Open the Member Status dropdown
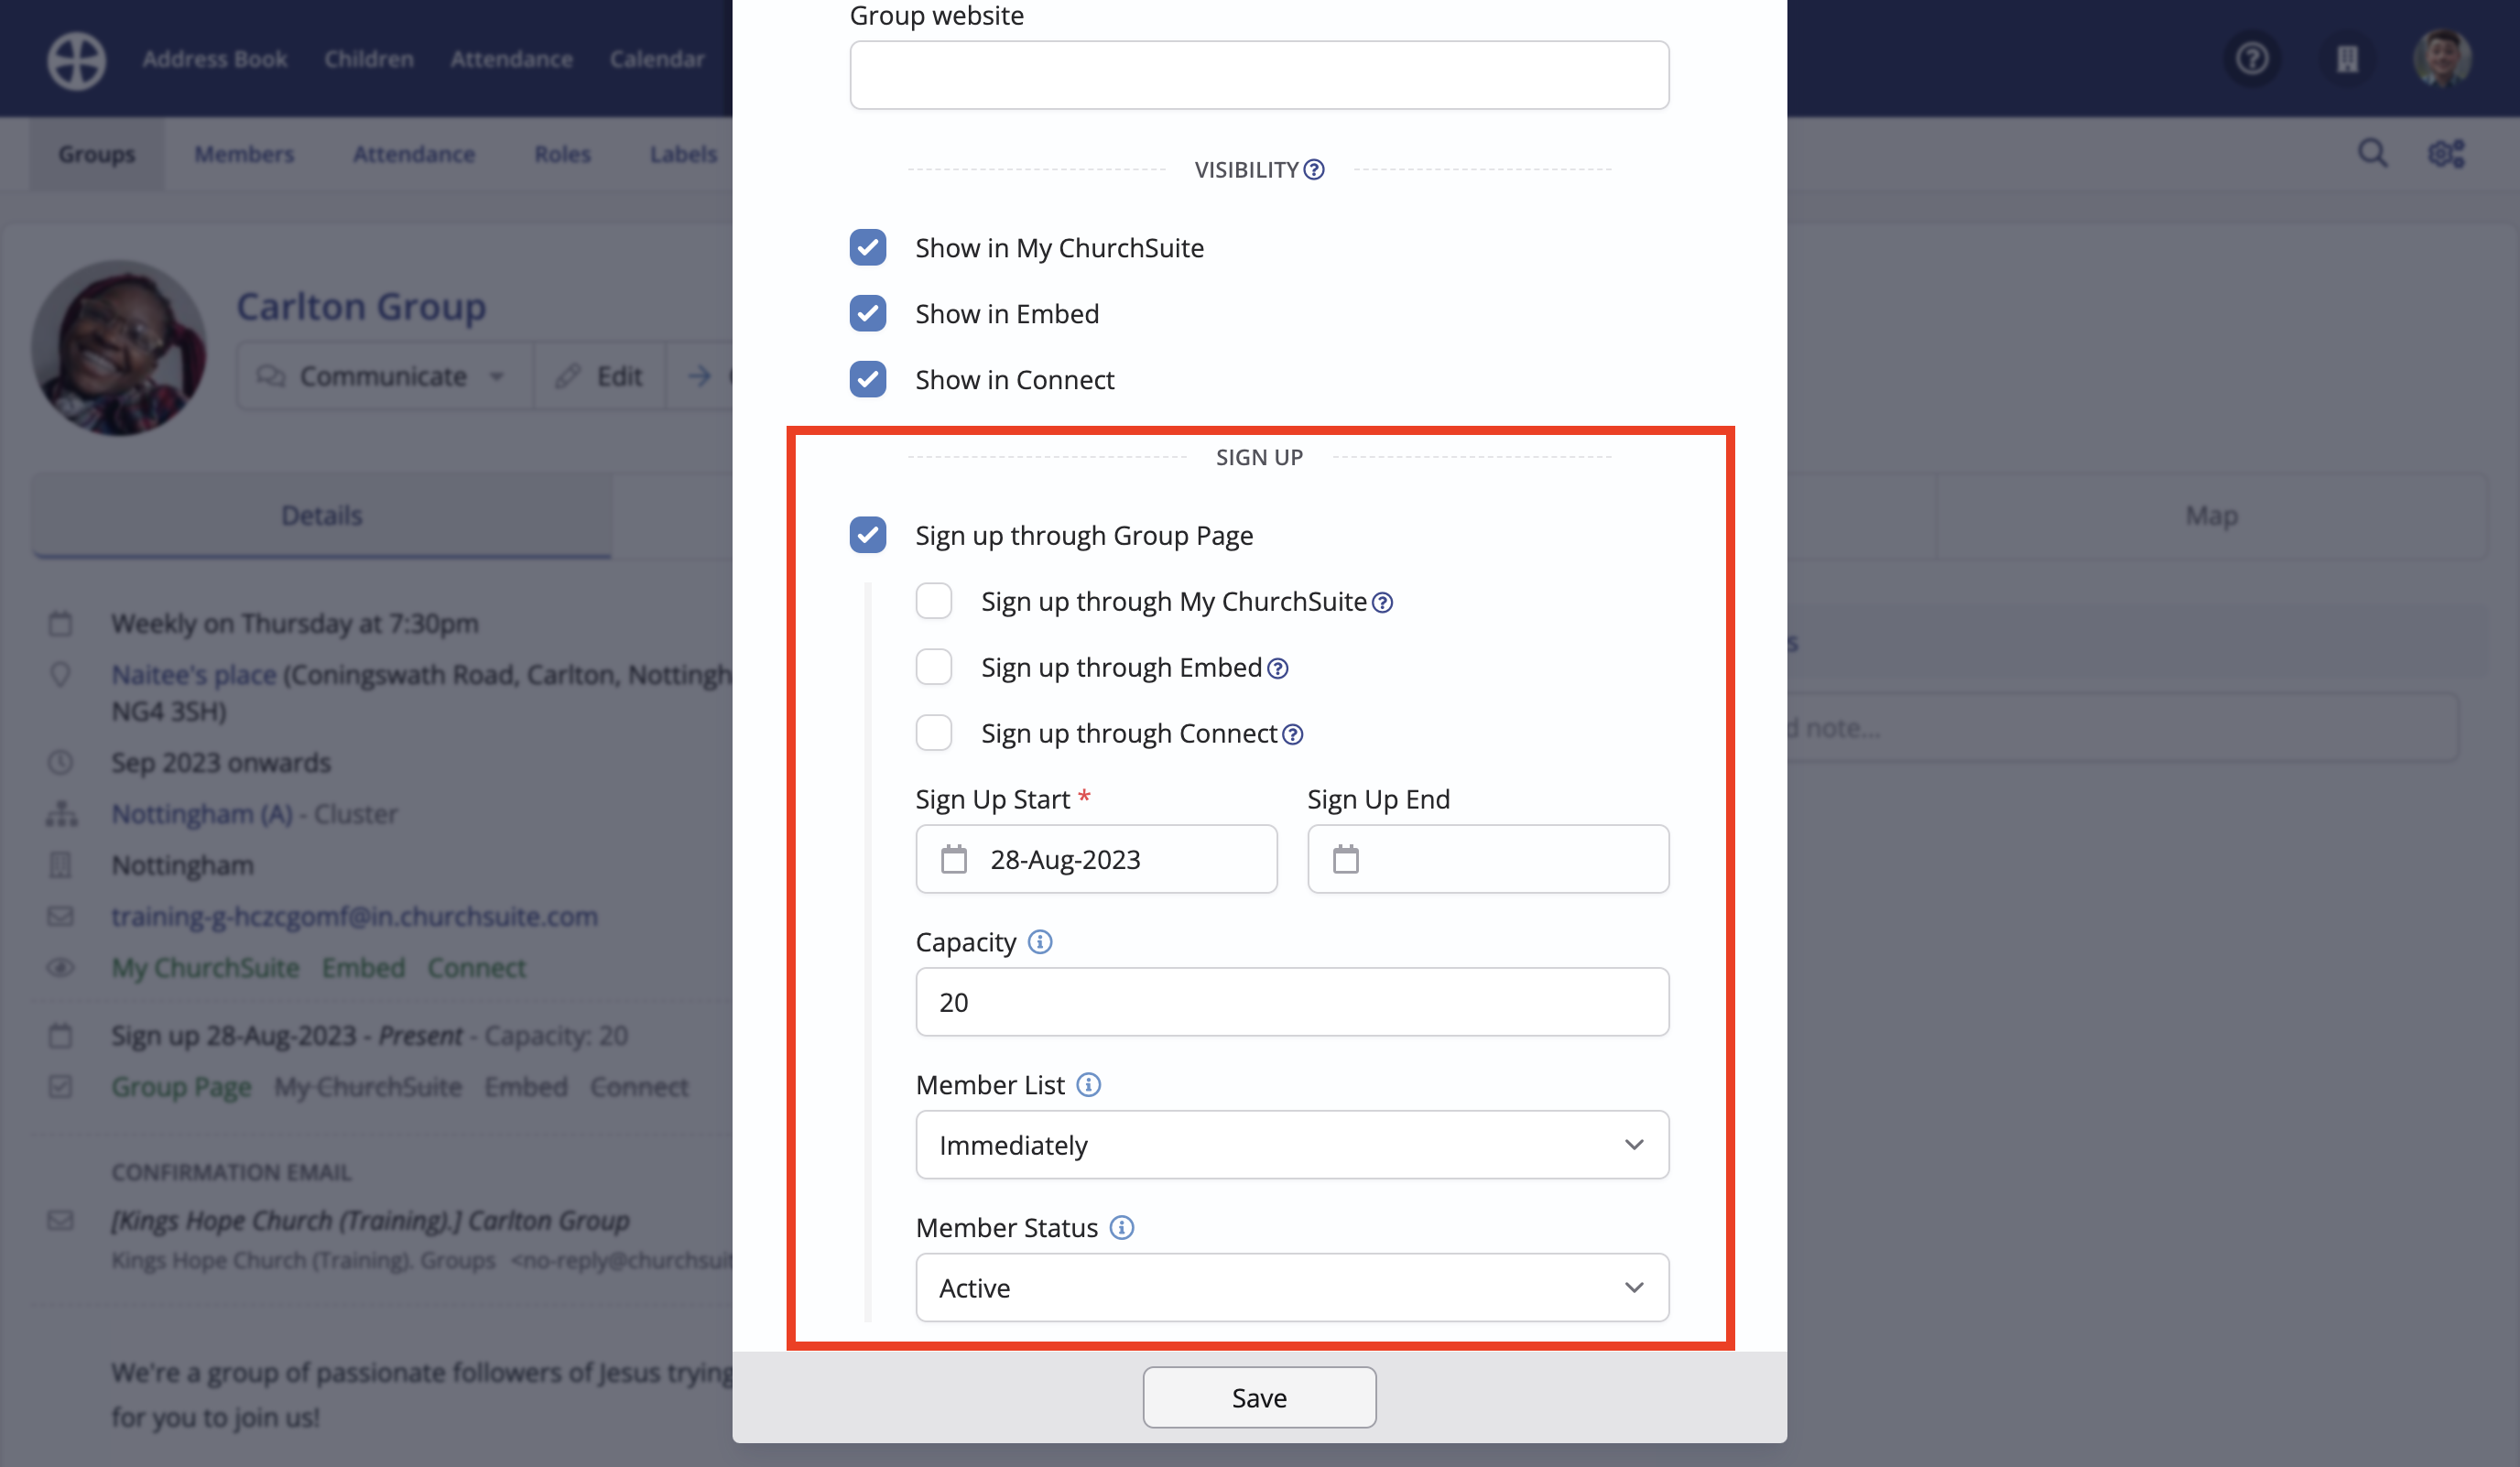 [x=1292, y=1288]
